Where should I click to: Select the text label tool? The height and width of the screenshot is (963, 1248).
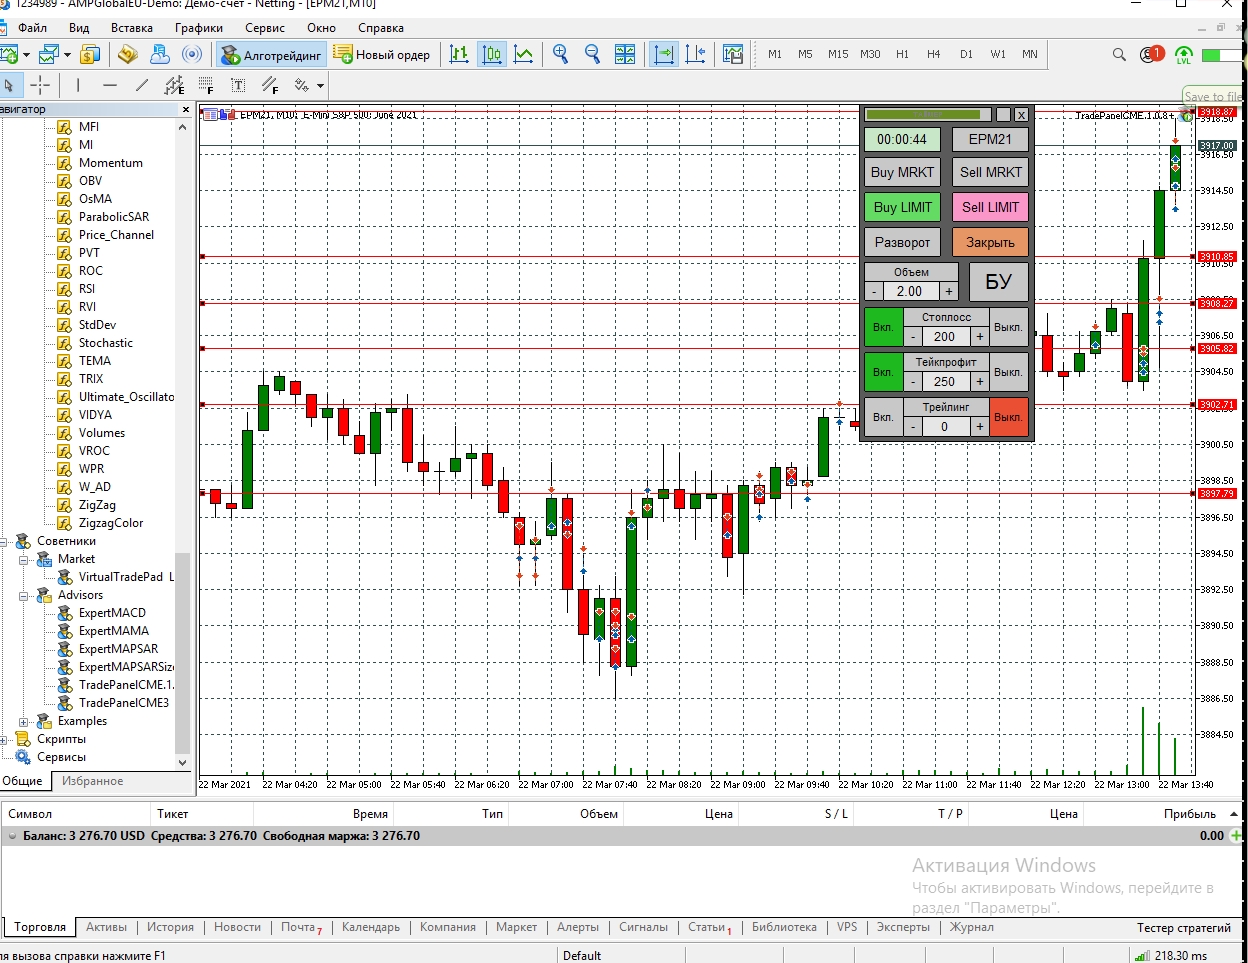(238, 85)
